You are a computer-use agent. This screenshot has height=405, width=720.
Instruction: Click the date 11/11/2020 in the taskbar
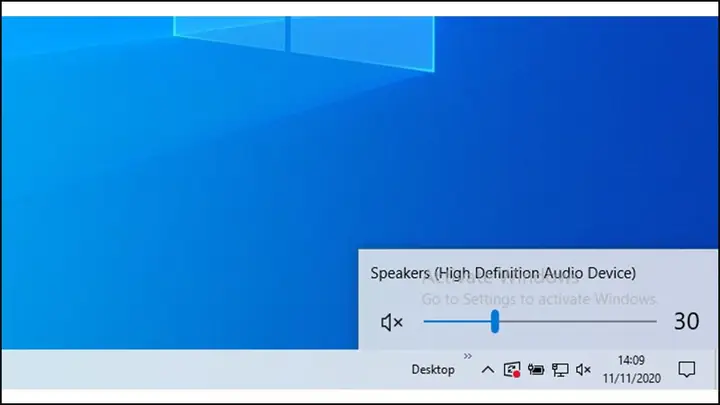631,378
